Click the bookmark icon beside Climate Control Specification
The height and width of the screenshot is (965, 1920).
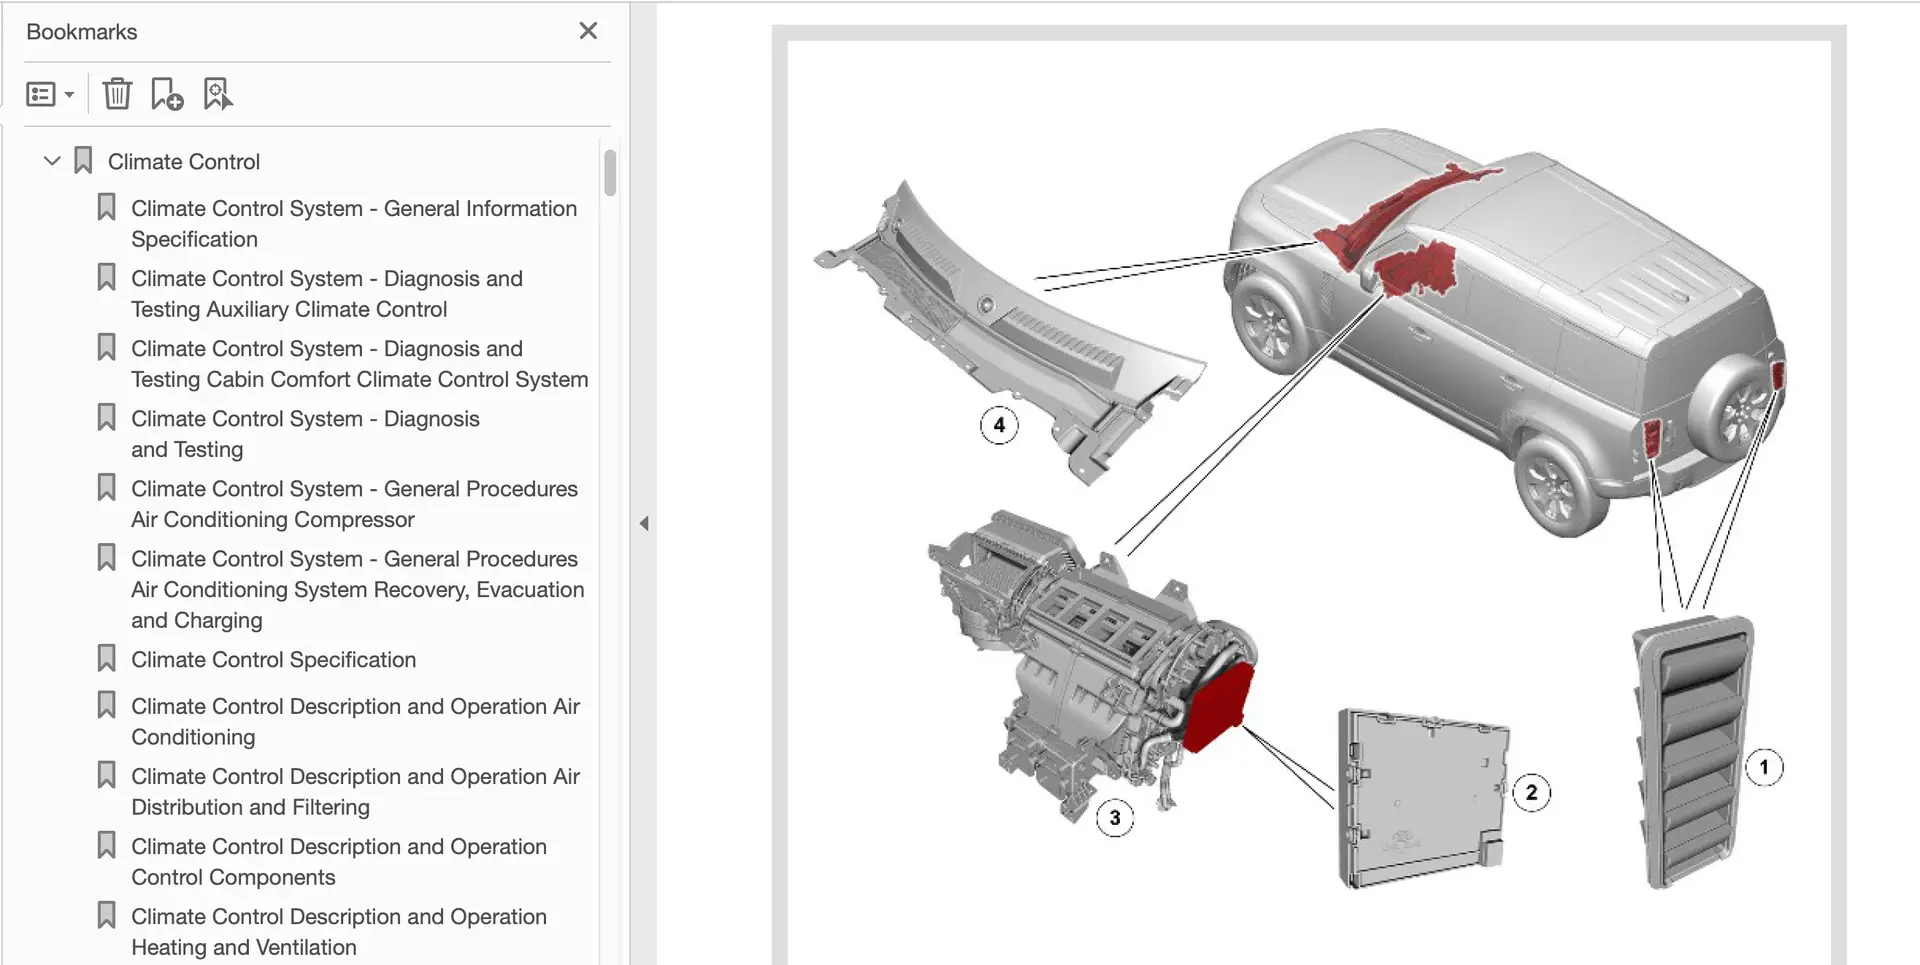[106, 659]
